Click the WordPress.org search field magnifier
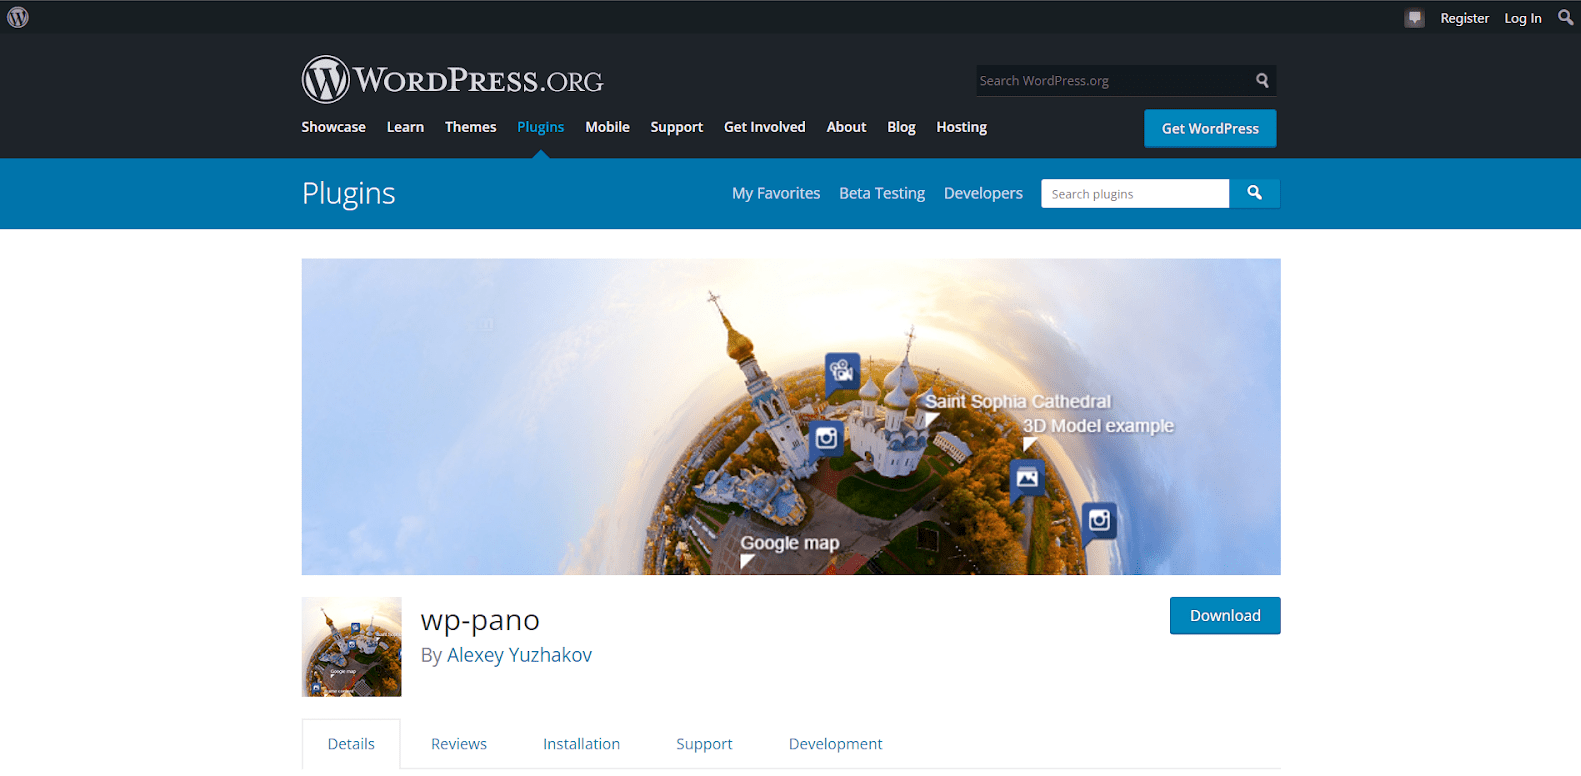Screen dimensions: 1581x776 click(1262, 81)
